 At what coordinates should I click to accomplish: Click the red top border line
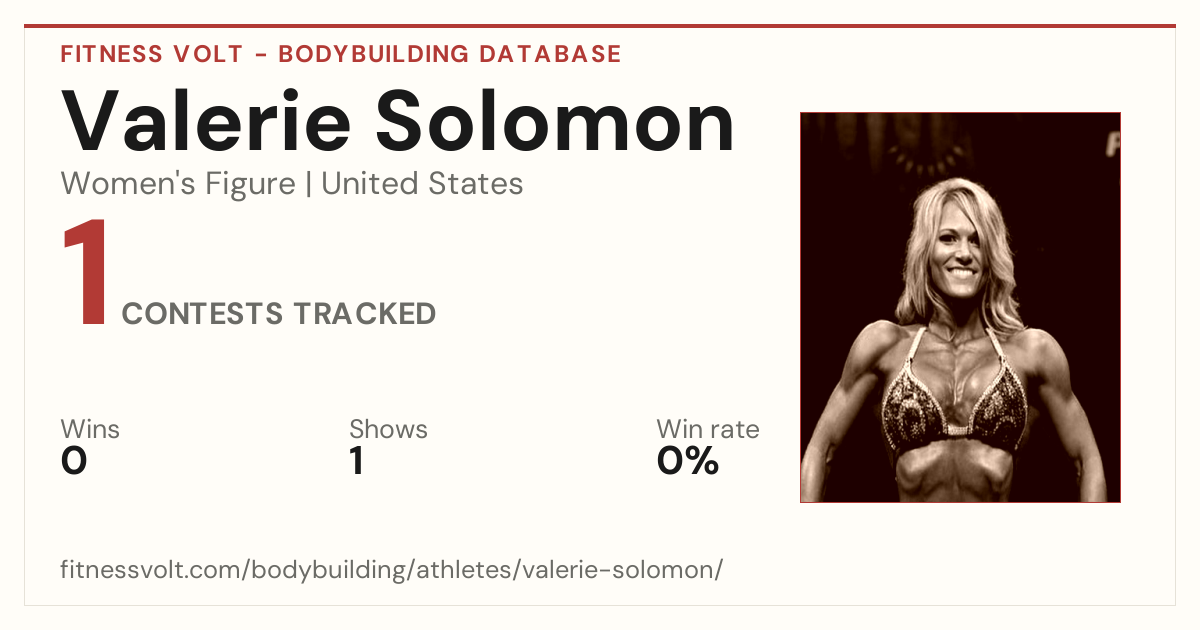point(600,26)
